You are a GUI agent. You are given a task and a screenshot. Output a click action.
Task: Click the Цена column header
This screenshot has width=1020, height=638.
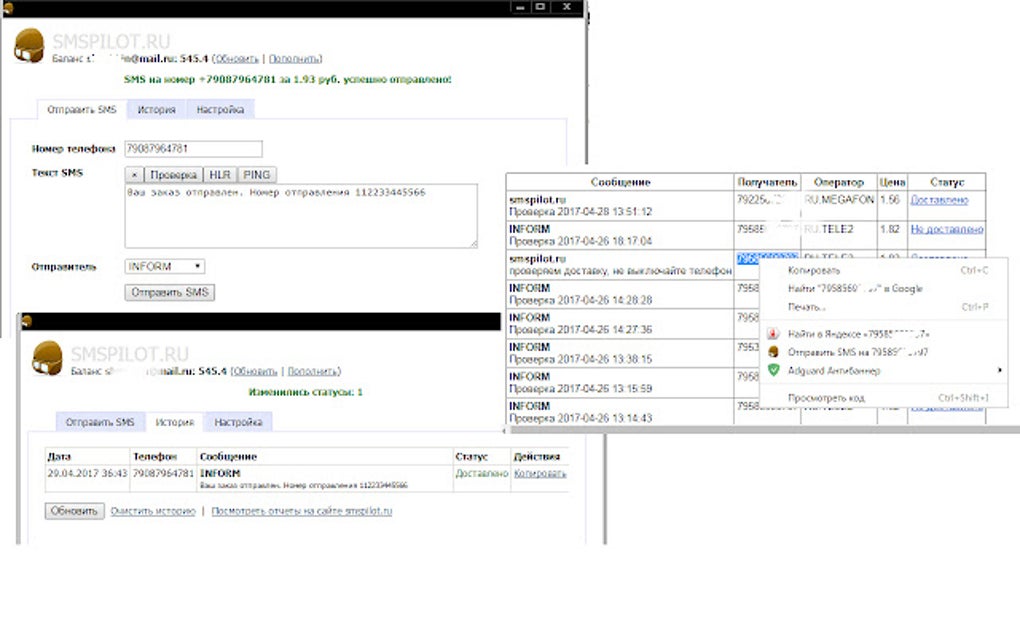coord(892,182)
